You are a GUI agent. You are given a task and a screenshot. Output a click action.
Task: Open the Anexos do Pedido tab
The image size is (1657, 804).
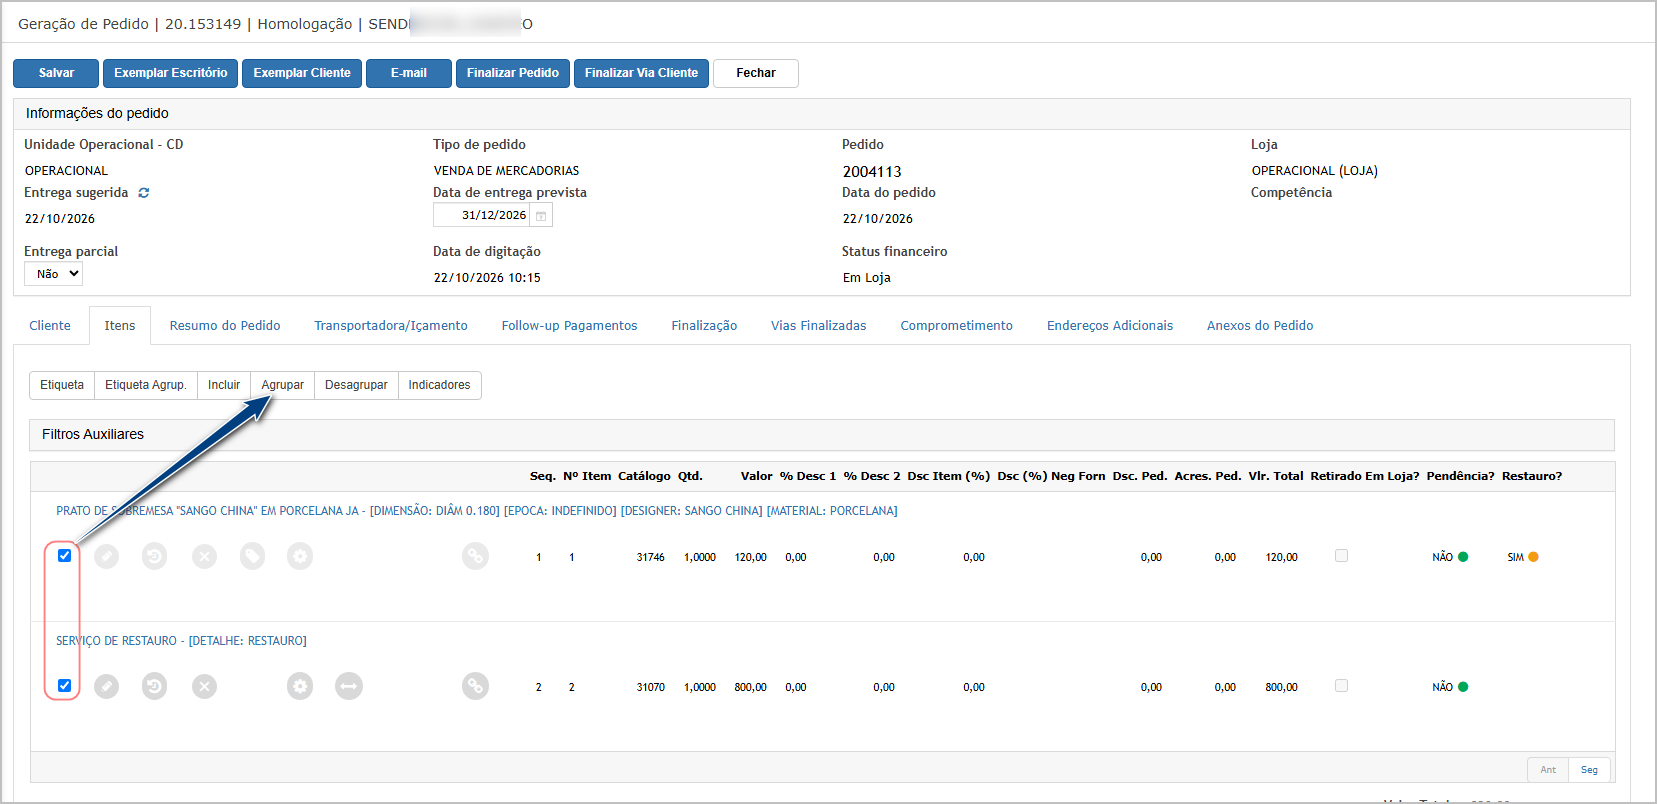1260,326
